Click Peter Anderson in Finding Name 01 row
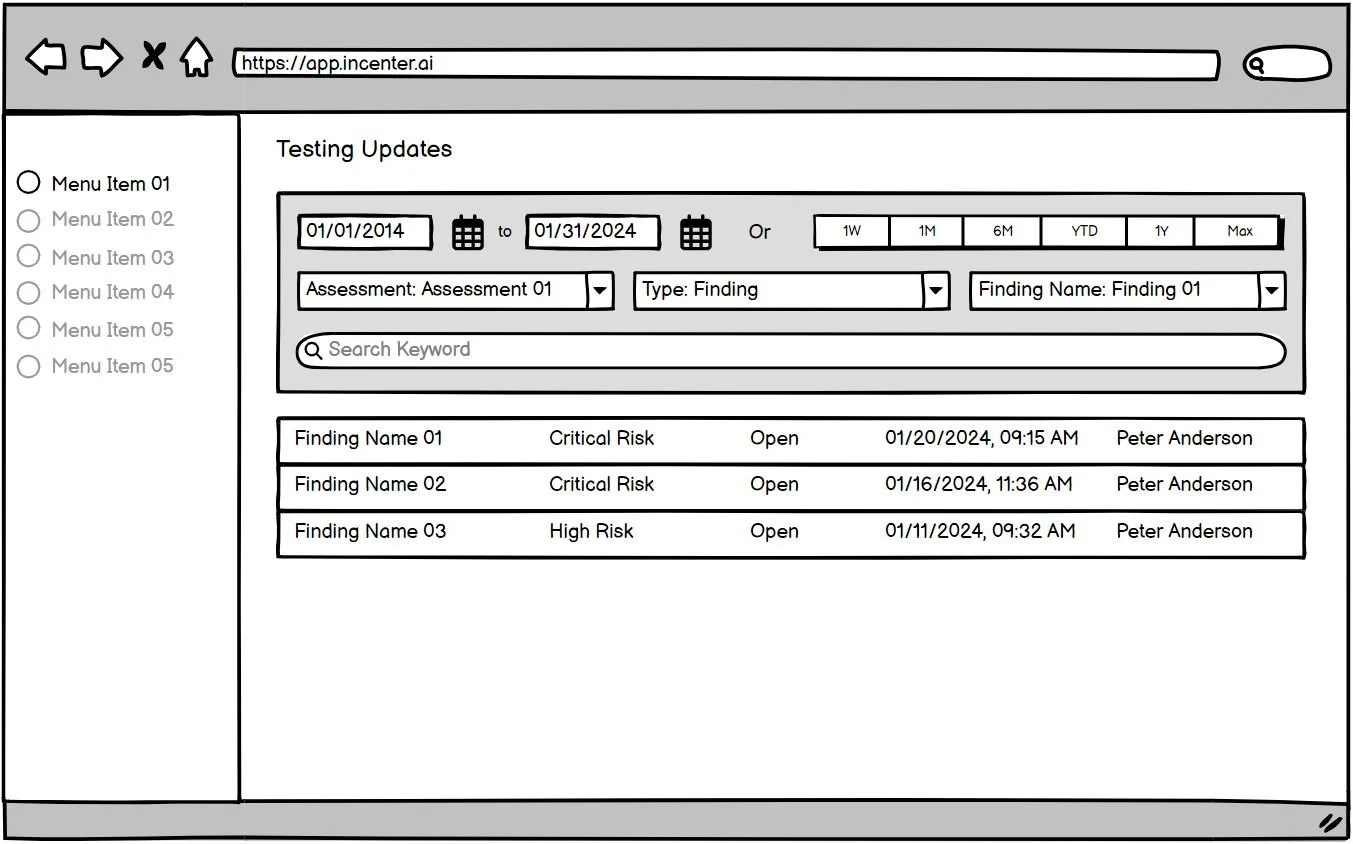The height and width of the screenshot is (844, 1353). pos(1184,438)
